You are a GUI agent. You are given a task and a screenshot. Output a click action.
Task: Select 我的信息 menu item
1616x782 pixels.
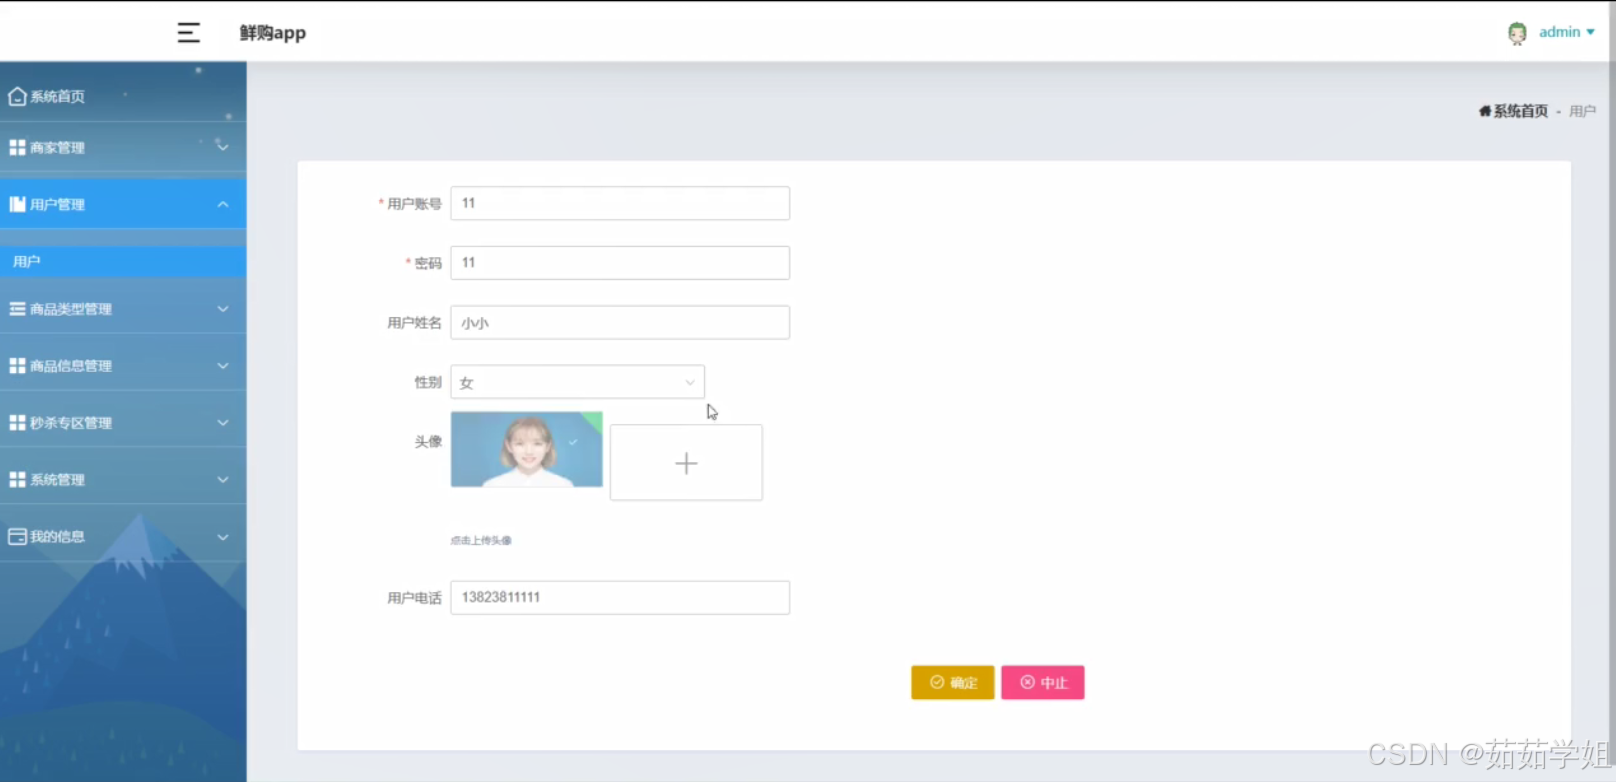123,537
